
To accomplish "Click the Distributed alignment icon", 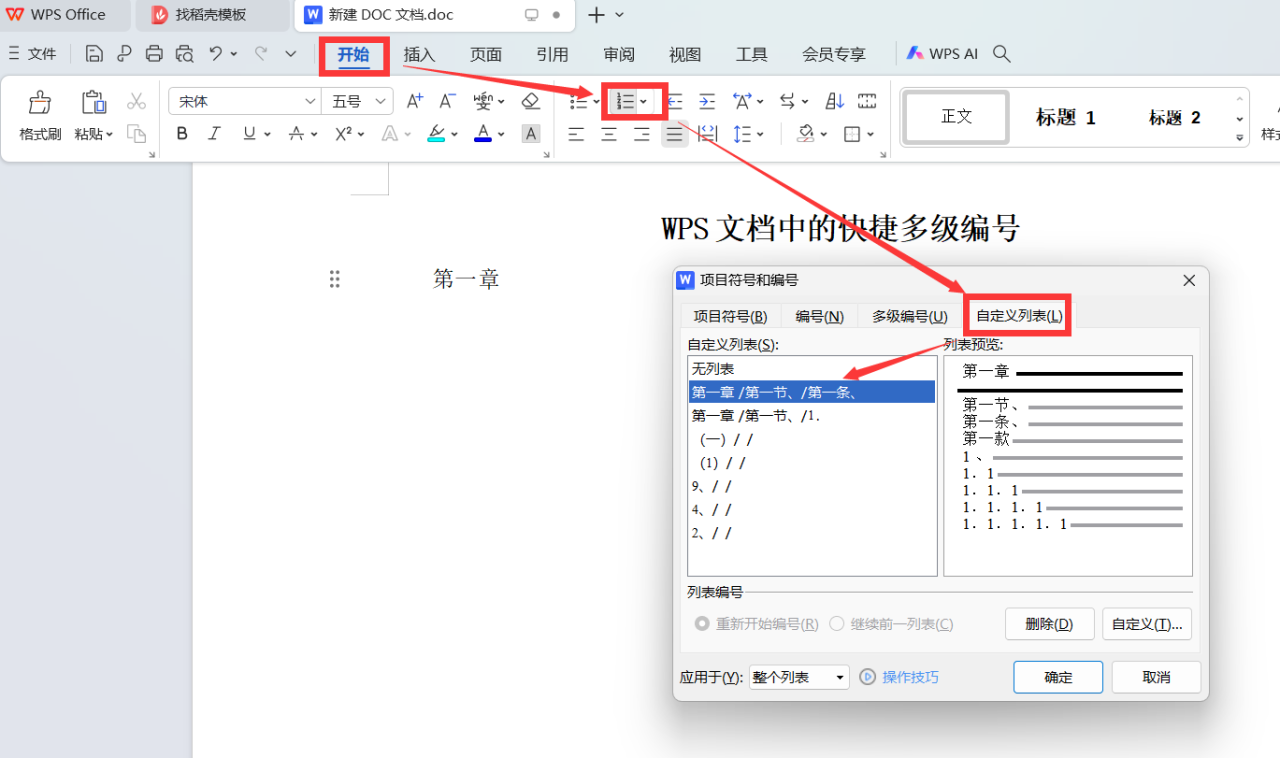I will (x=707, y=134).
